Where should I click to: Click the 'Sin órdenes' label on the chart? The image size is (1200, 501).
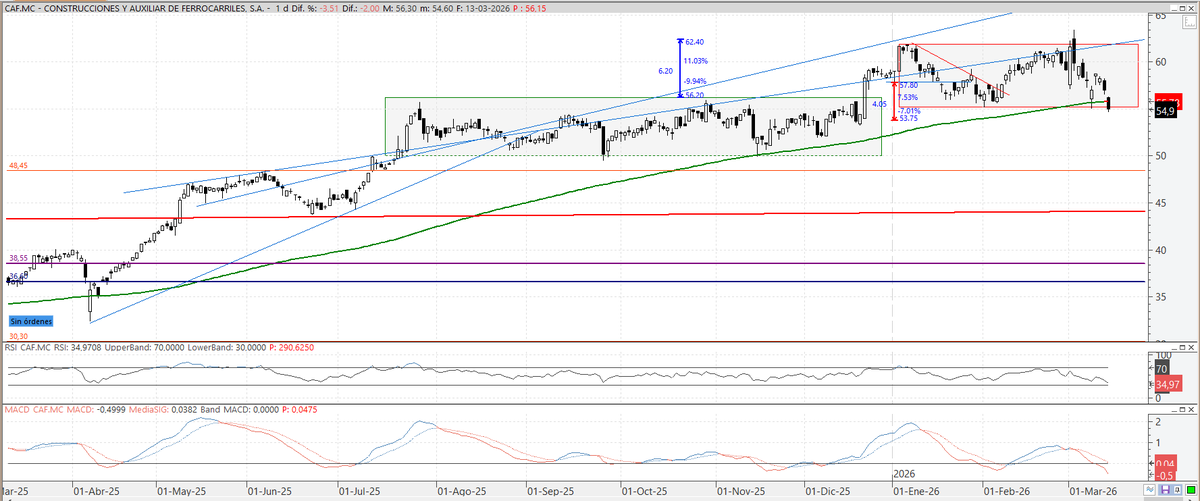[31, 321]
